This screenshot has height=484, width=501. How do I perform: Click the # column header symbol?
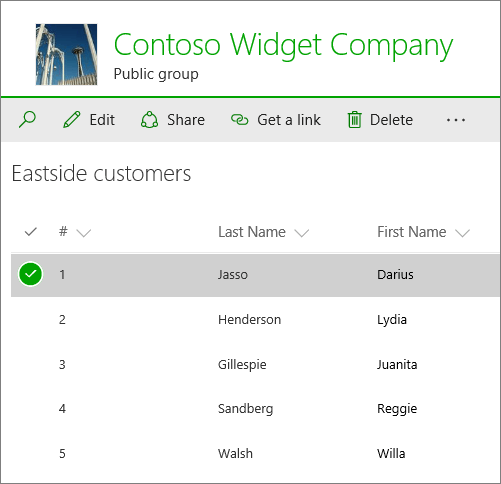coord(63,231)
